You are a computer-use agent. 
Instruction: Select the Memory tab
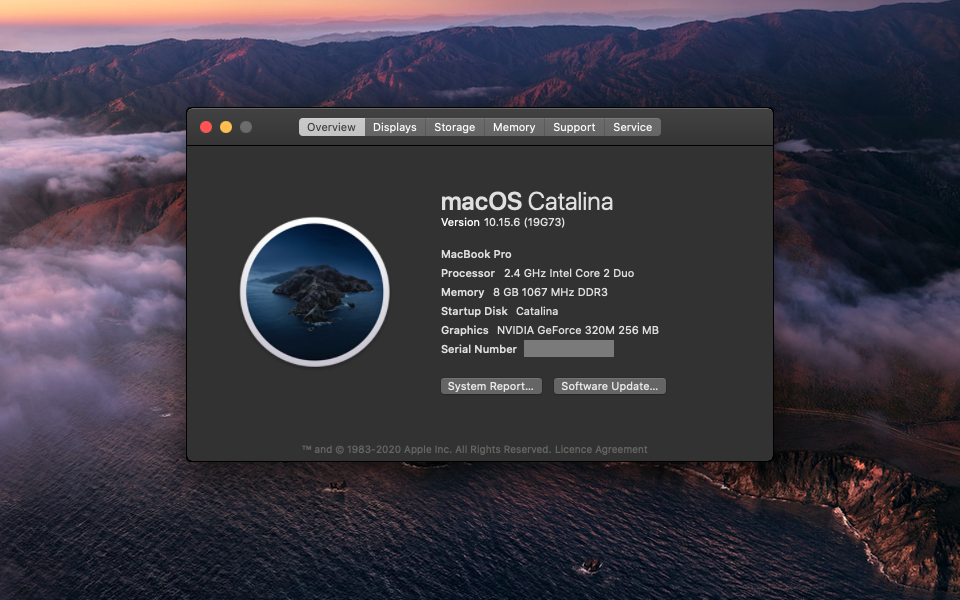(x=514, y=127)
